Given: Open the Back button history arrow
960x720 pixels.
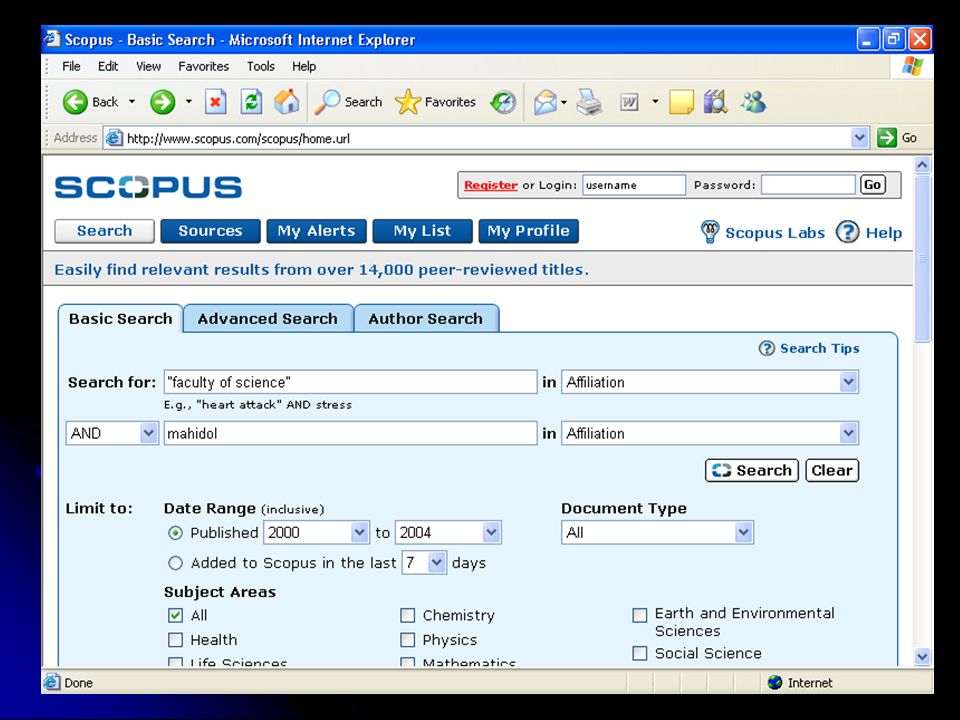Looking at the screenshot, I should [132, 102].
